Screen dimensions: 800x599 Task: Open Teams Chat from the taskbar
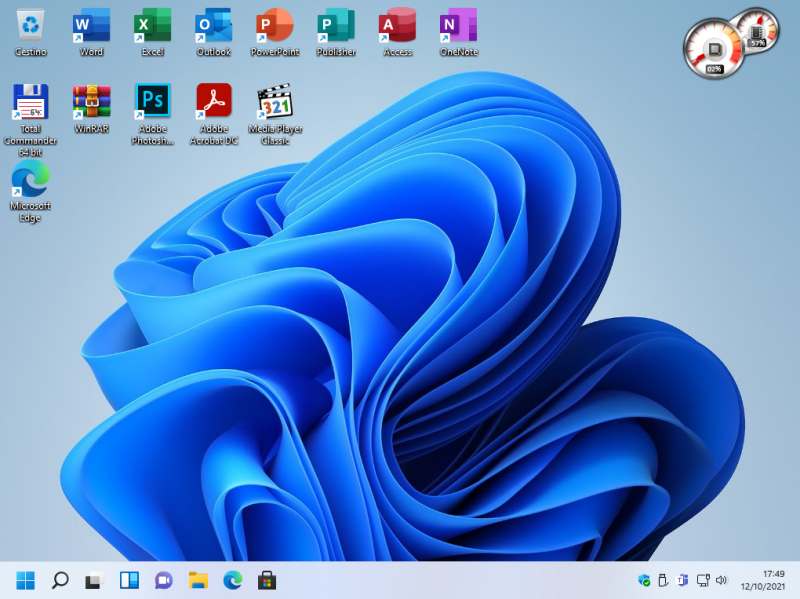[x=163, y=580]
